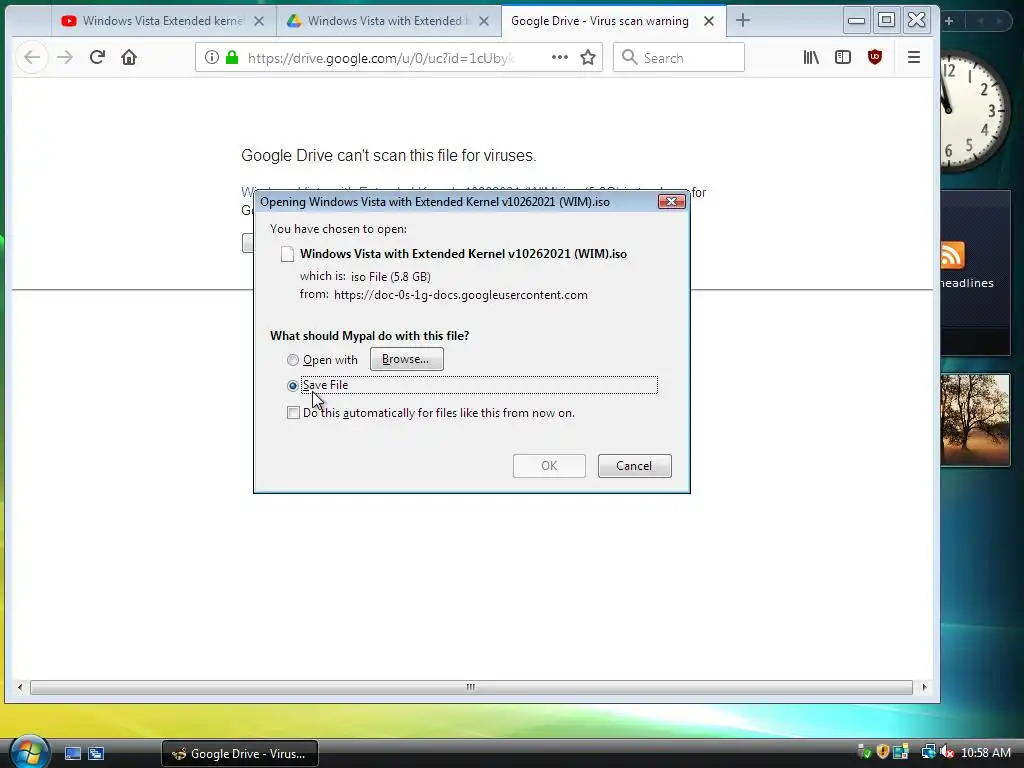The height and width of the screenshot is (768, 1024).
Task: Close the Google Drive Windows Vista tab
Action: pyautogui.click(x=484, y=21)
